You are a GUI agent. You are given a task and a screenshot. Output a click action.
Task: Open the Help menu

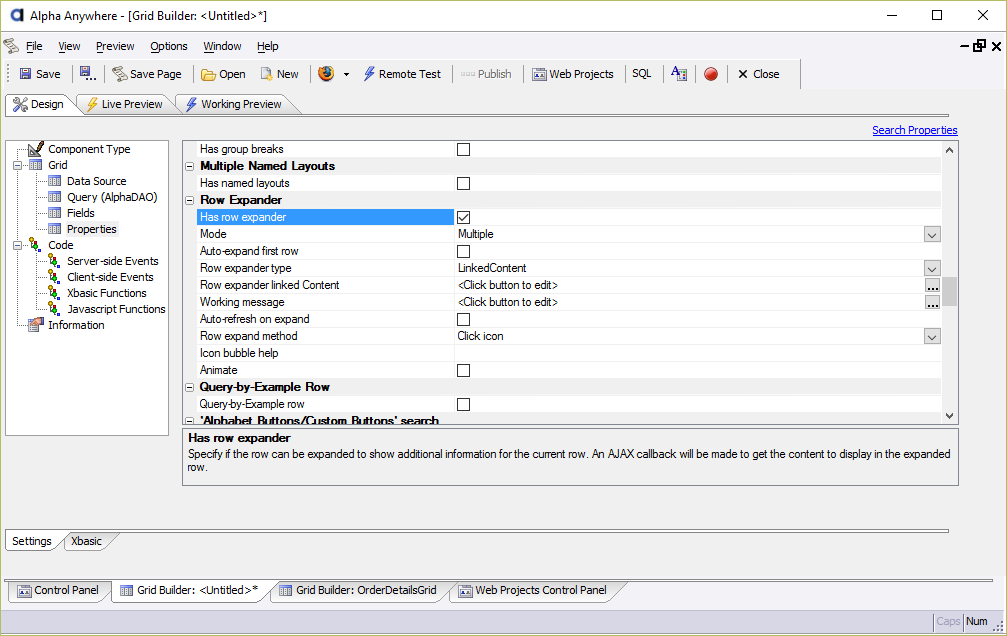268,46
